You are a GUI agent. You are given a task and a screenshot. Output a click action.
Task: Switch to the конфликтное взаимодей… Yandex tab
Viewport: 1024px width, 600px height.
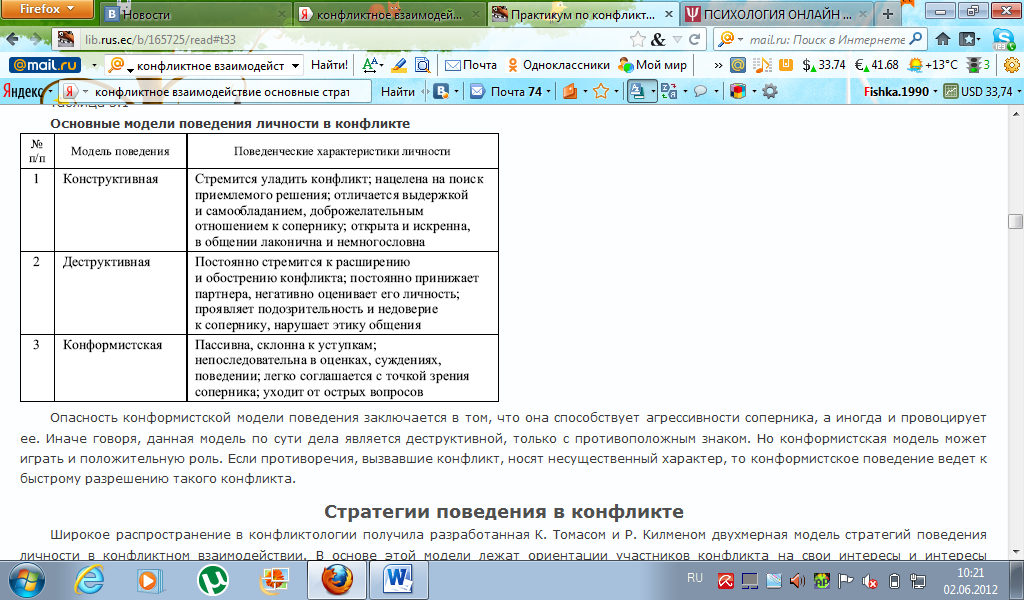pos(390,14)
